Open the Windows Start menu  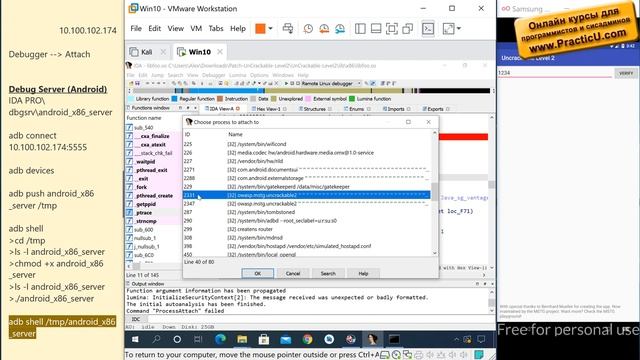point(135,340)
